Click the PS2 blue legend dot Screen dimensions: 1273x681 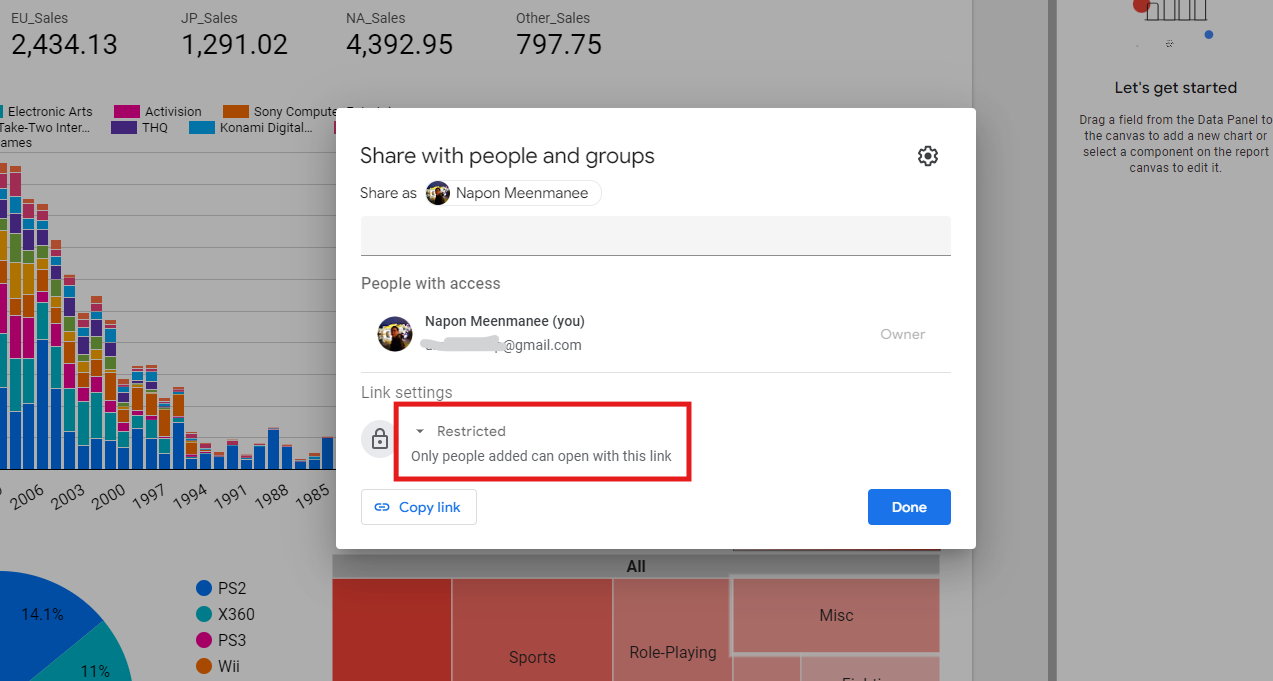(x=204, y=588)
